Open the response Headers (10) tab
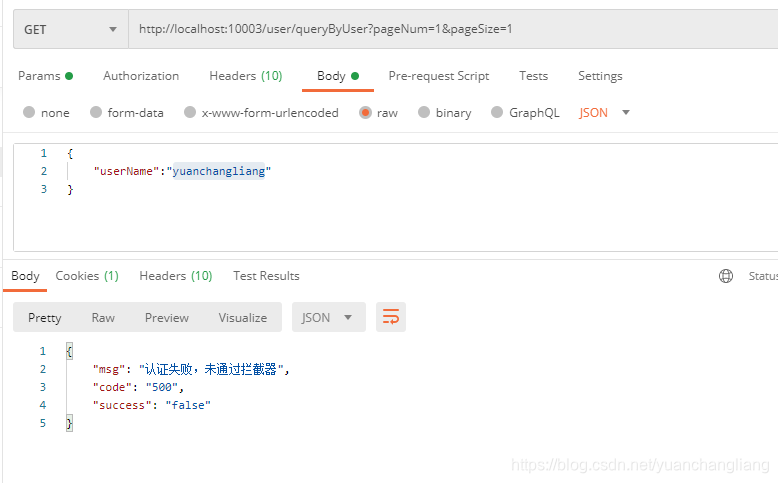778x483 pixels. coord(176,276)
